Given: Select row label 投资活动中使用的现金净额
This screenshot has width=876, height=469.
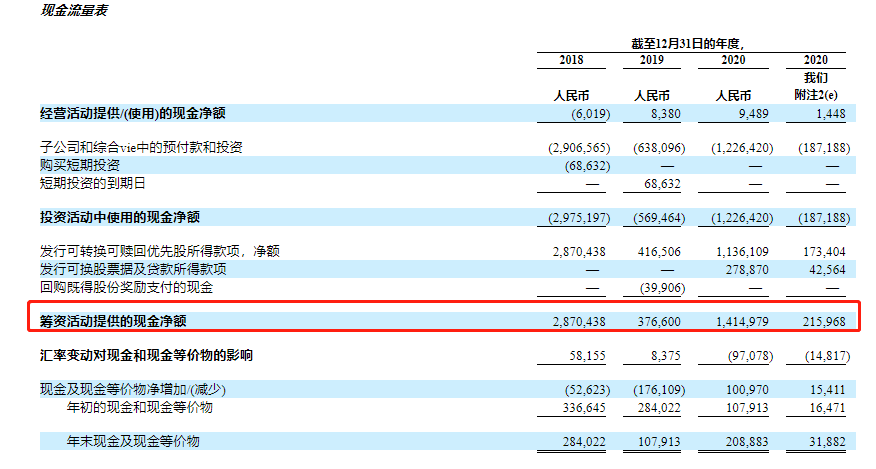Looking at the screenshot, I should click(120, 217).
